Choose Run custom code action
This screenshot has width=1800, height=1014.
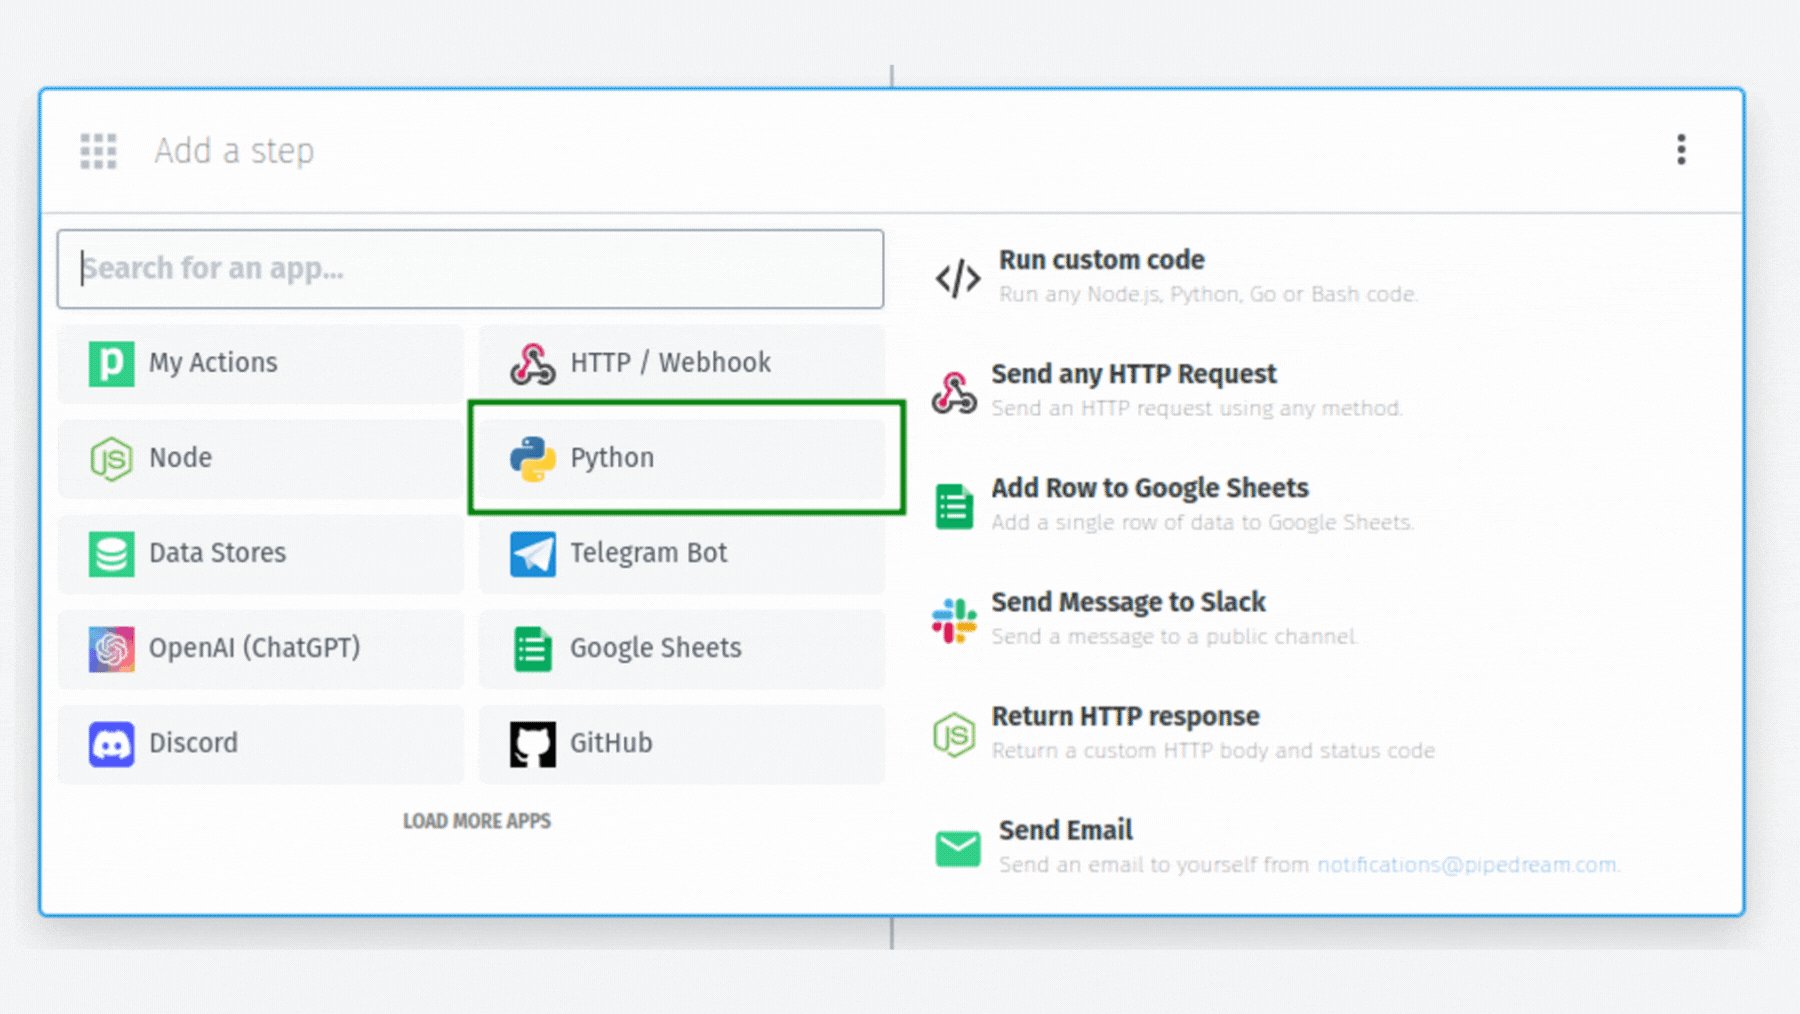(x=1101, y=260)
